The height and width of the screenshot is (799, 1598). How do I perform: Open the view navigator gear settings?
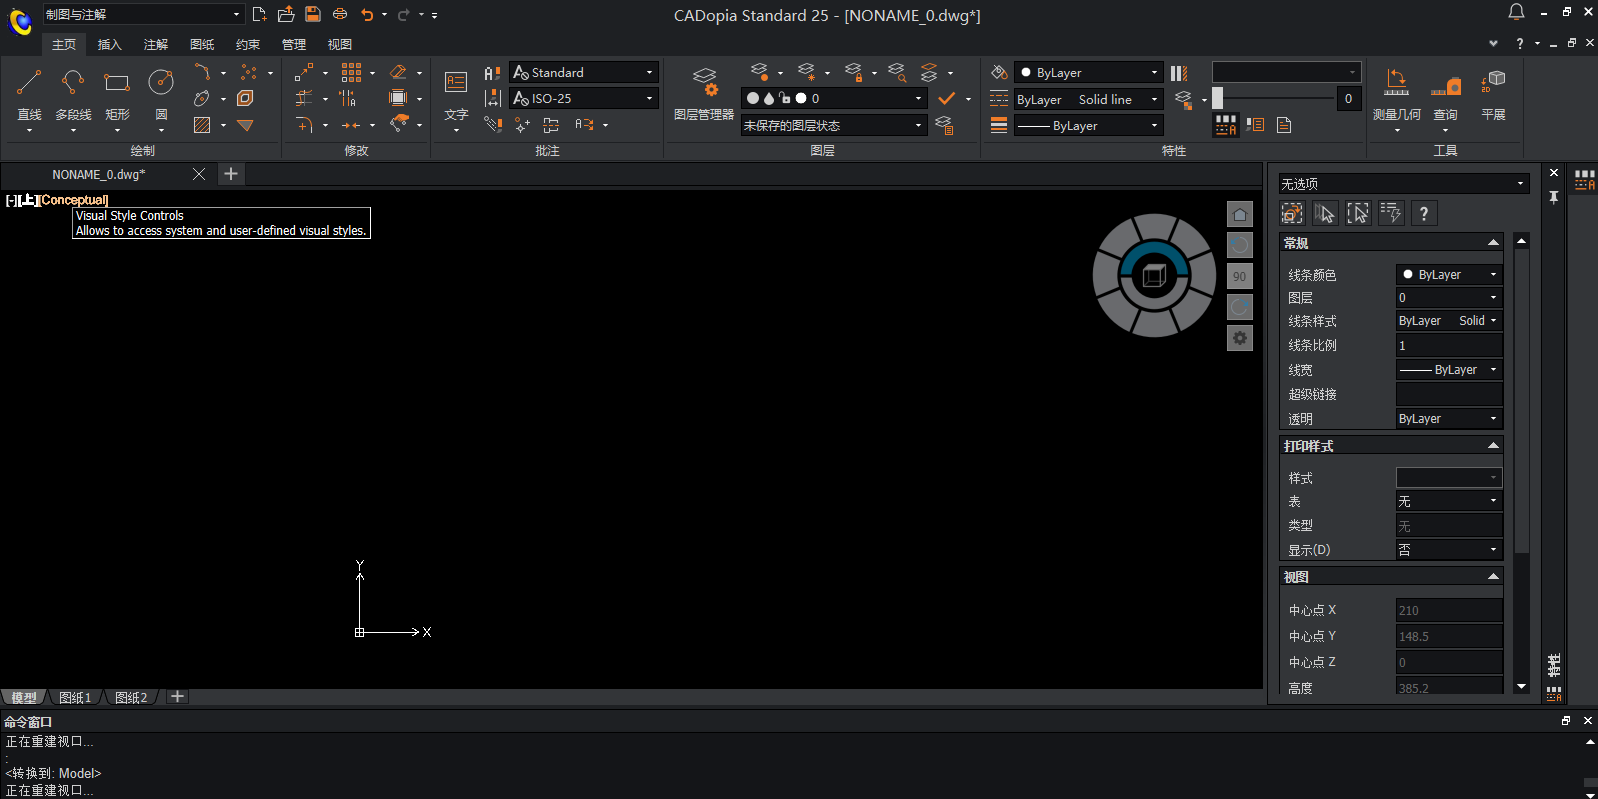(x=1240, y=339)
